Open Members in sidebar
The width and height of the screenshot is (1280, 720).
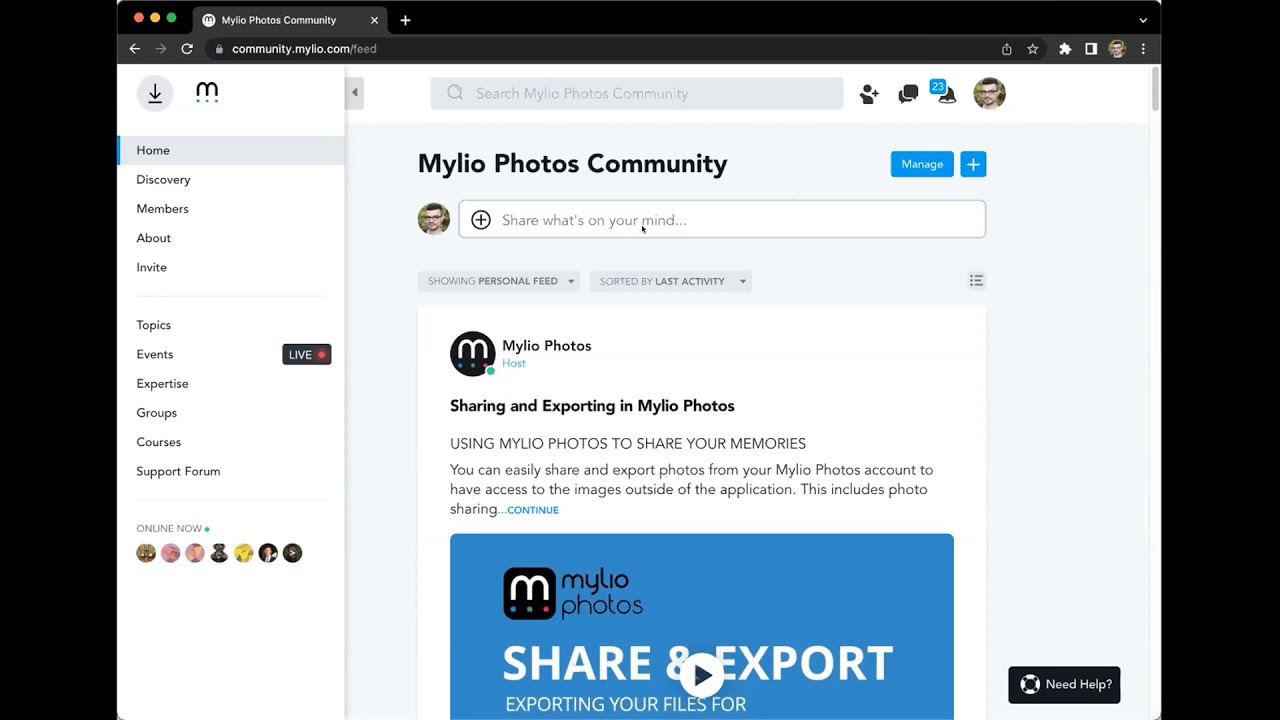coord(162,209)
